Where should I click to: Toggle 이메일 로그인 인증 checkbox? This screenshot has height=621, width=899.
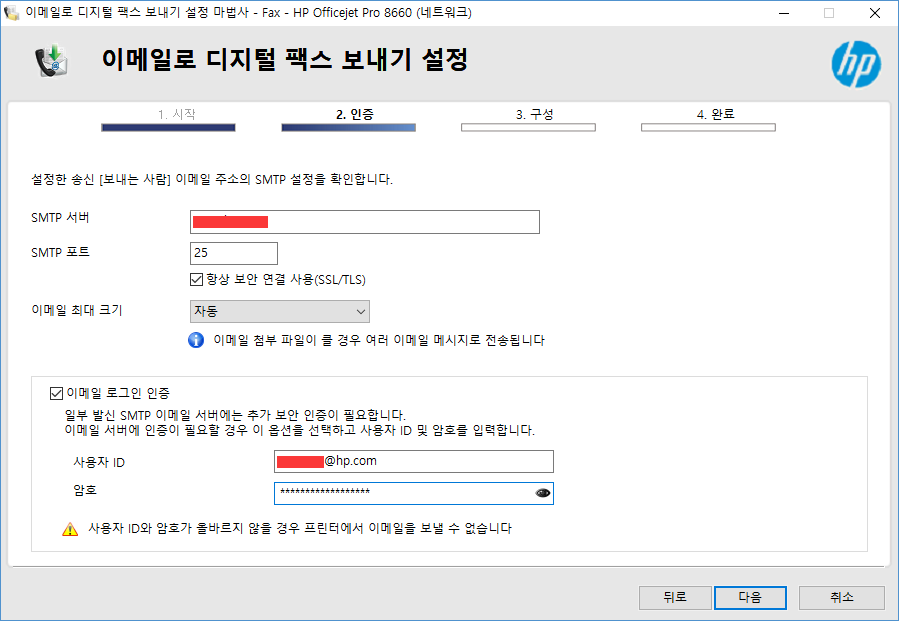pyautogui.click(x=56, y=393)
